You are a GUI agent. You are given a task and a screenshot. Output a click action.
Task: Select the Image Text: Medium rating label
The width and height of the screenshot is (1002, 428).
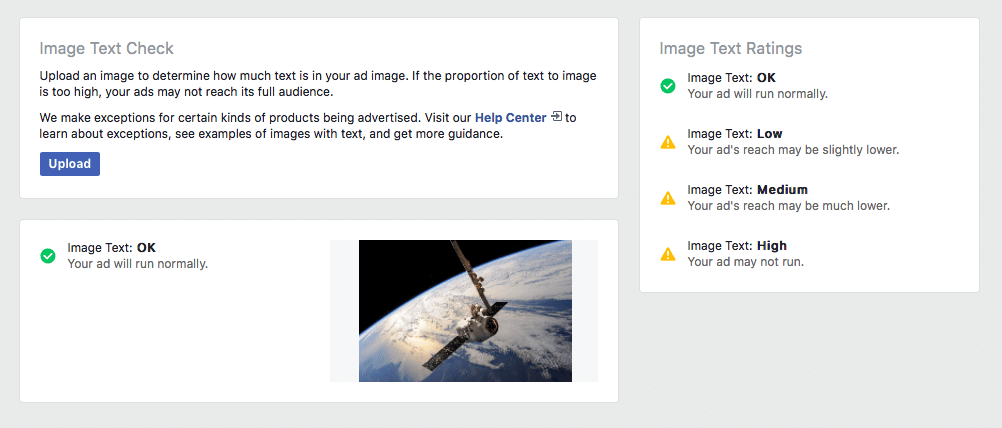(747, 190)
